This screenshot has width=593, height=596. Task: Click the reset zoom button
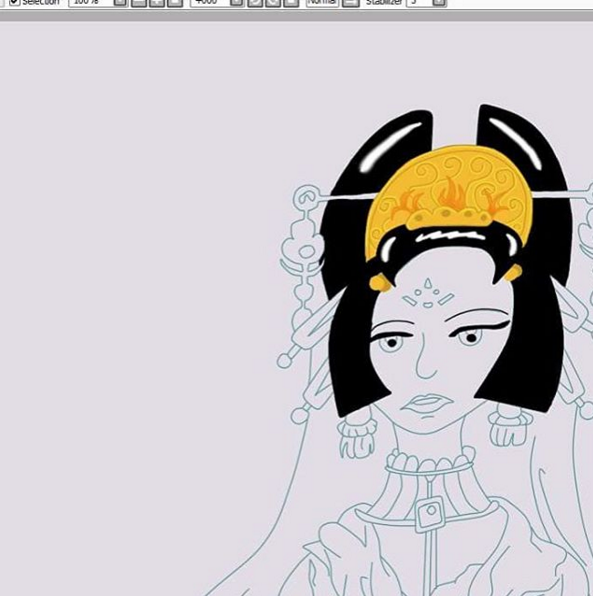click(x=175, y=2)
